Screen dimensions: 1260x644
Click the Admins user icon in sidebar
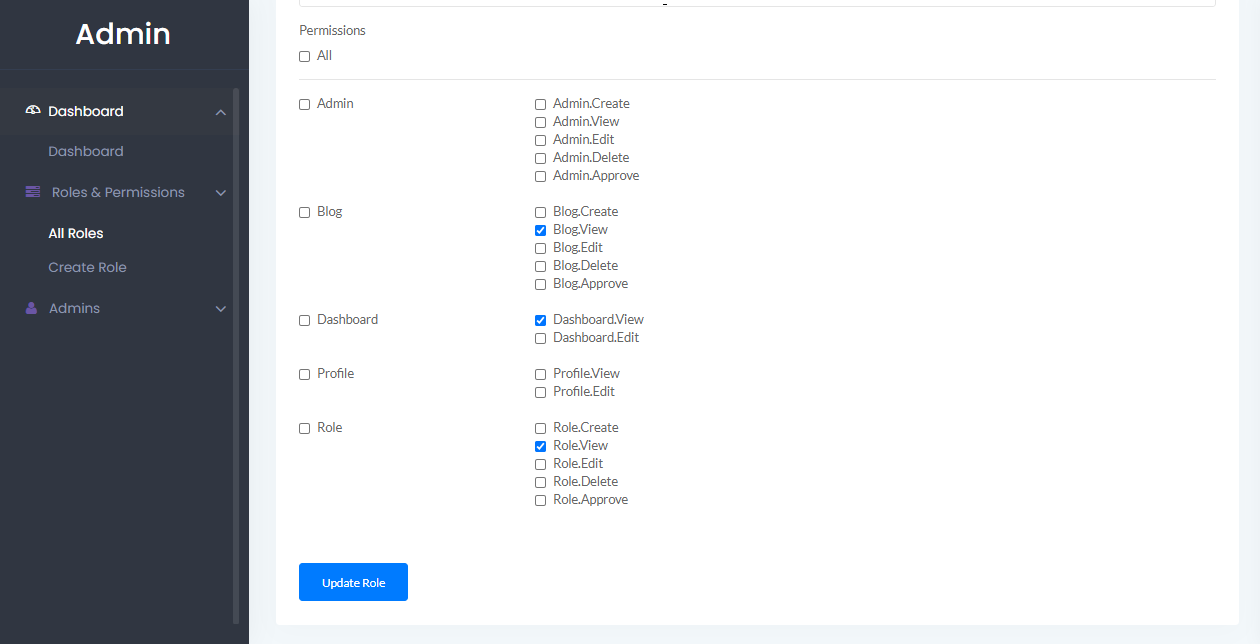(x=31, y=308)
